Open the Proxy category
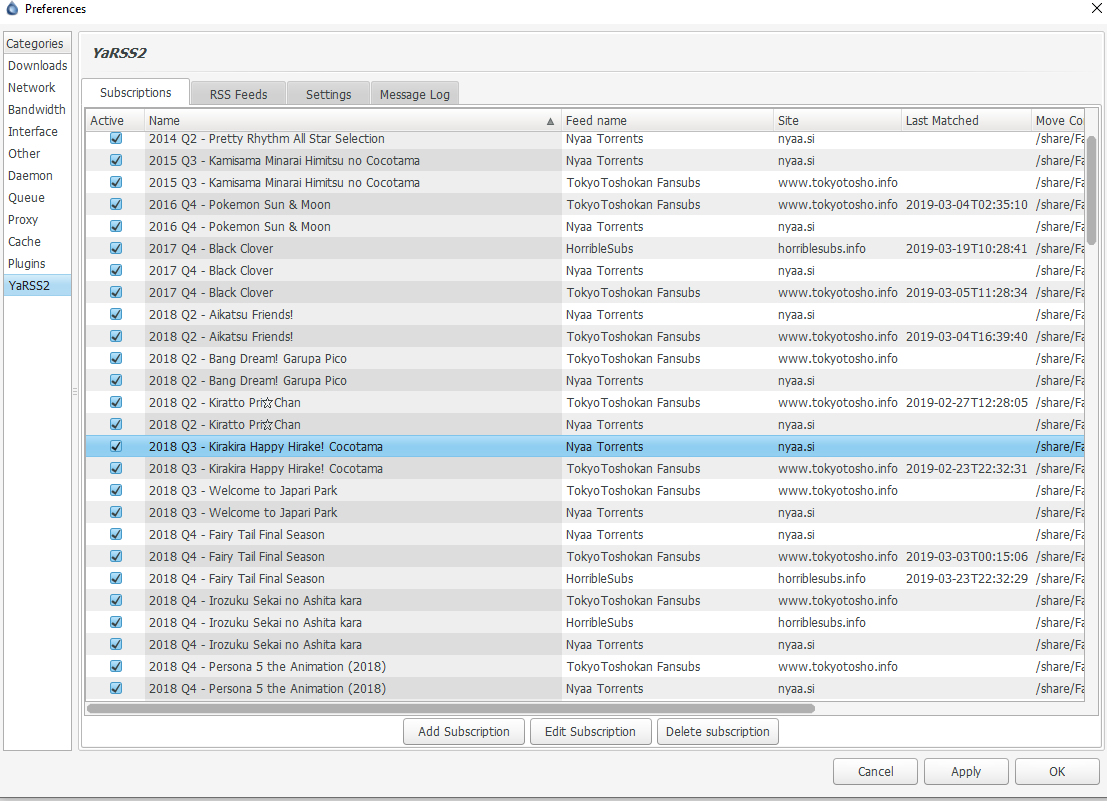This screenshot has height=801, width=1107. point(37,219)
